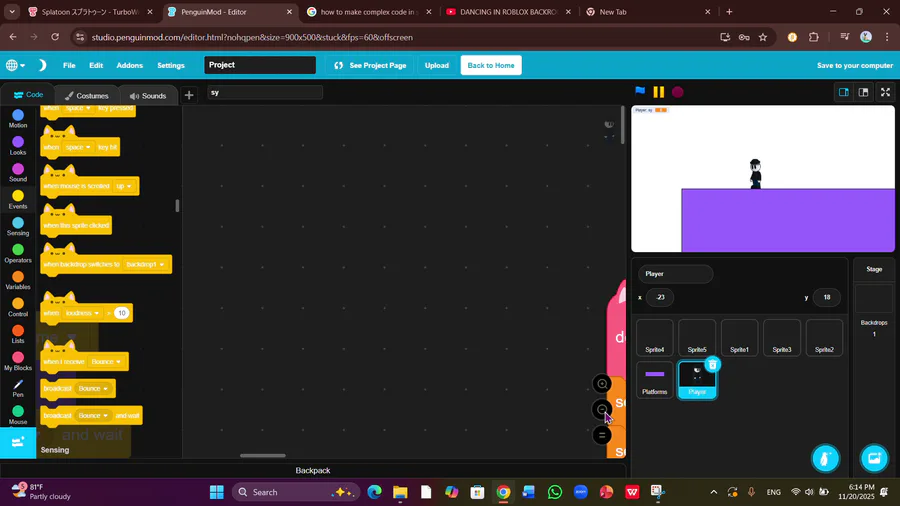Open Bounce dropdown in when I receive block
This screenshot has height=506, width=900.
[x=106, y=362]
